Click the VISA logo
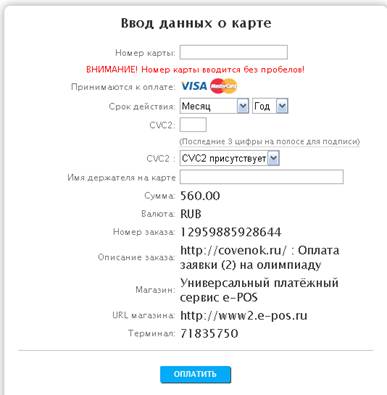387x395 pixels. 194,86
